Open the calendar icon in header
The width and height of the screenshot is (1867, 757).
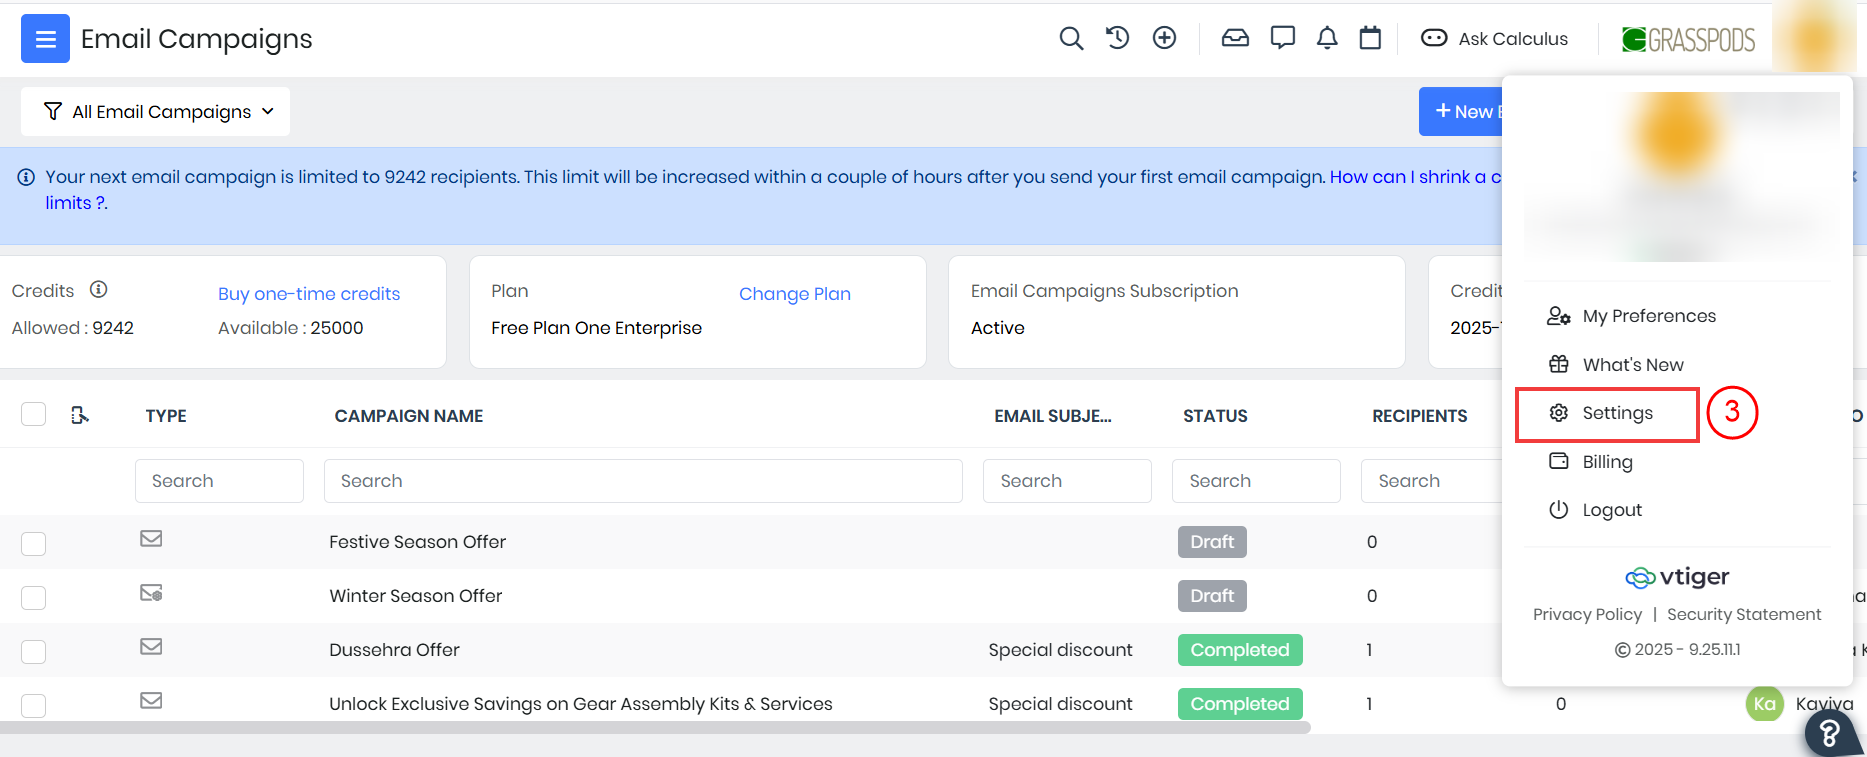tap(1370, 39)
